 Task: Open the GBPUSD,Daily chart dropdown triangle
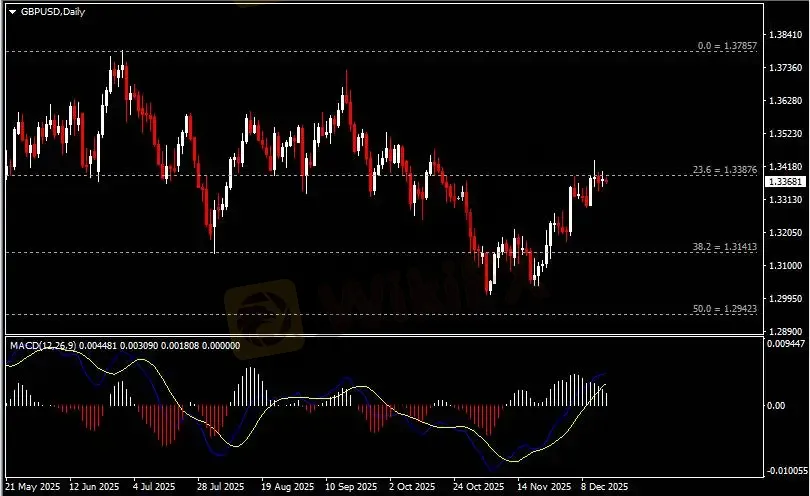click(12, 12)
